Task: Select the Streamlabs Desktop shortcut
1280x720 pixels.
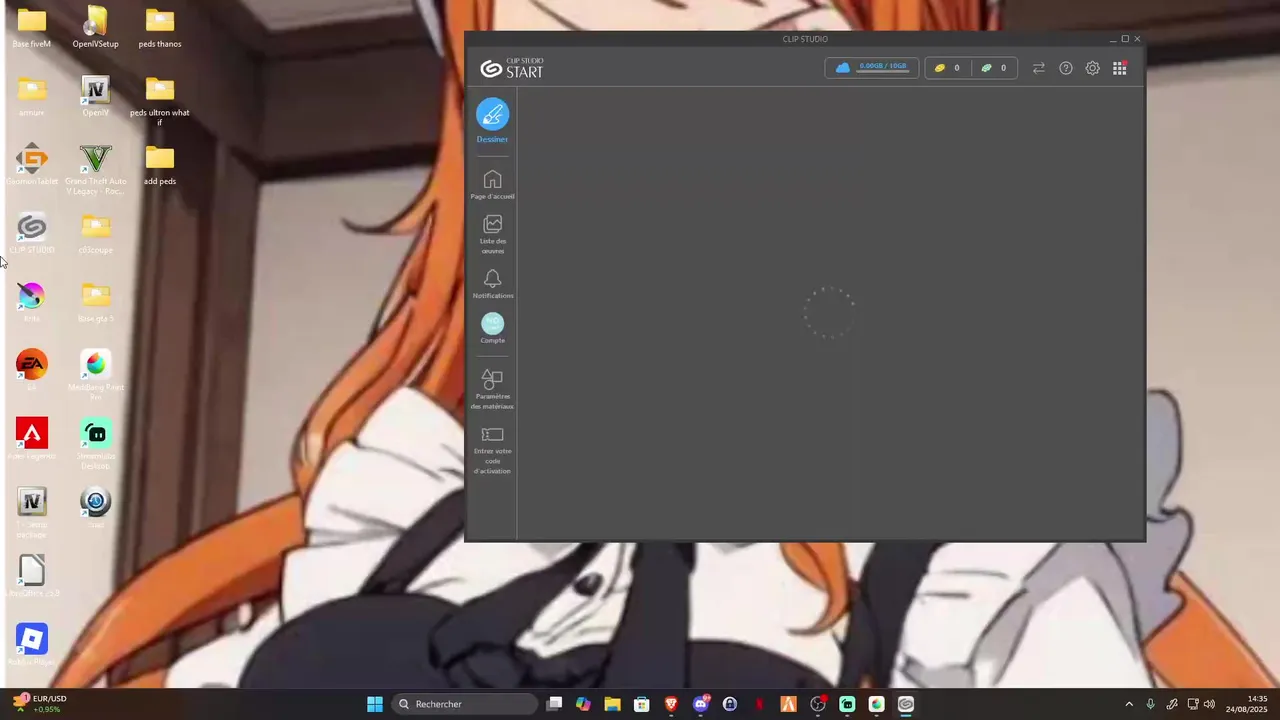Action: coord(96,443)
